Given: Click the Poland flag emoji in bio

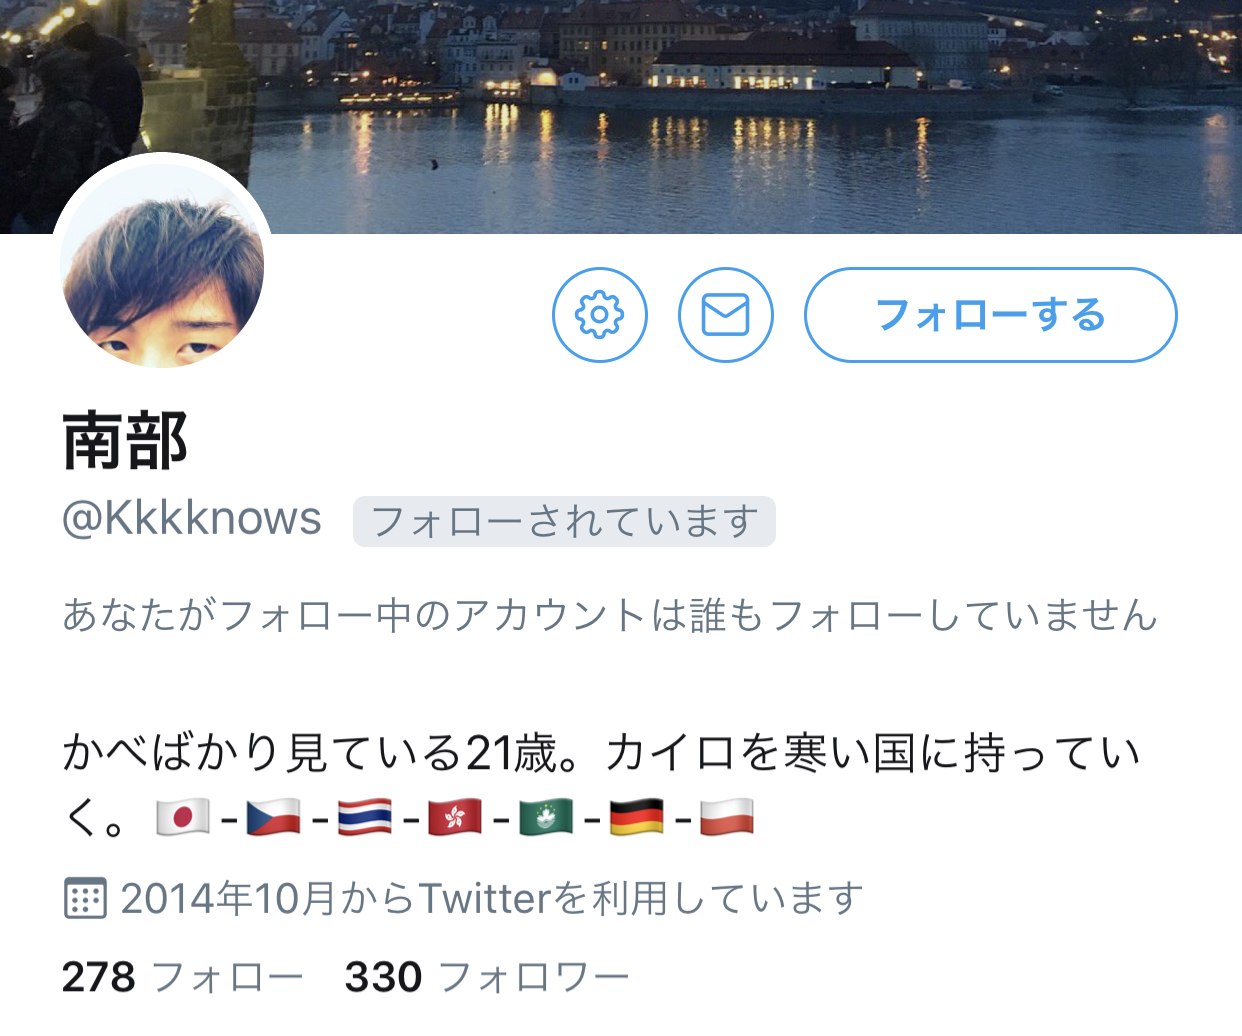Looking at the screenshot, I should pos(727,818).
